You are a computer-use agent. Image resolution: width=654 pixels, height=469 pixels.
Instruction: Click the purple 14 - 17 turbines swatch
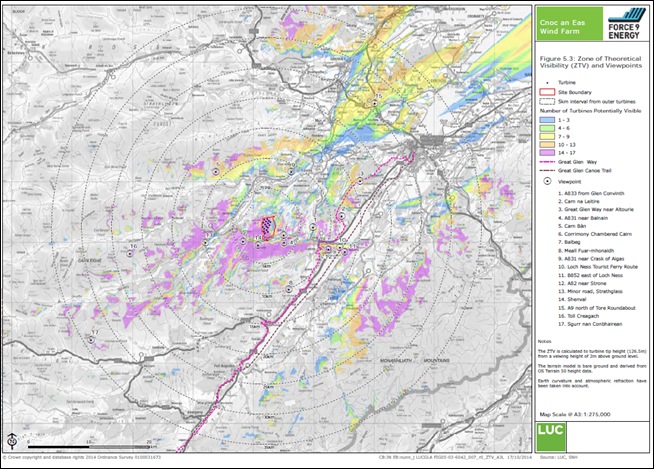(x=547, y=153)
